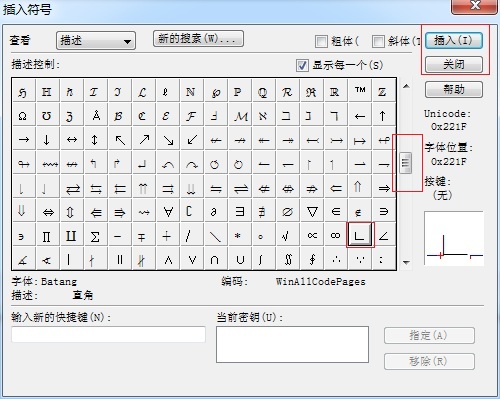Screen dimensions: 500x399
Task: Select the union ∪ symbol
Action: (240, 258)
